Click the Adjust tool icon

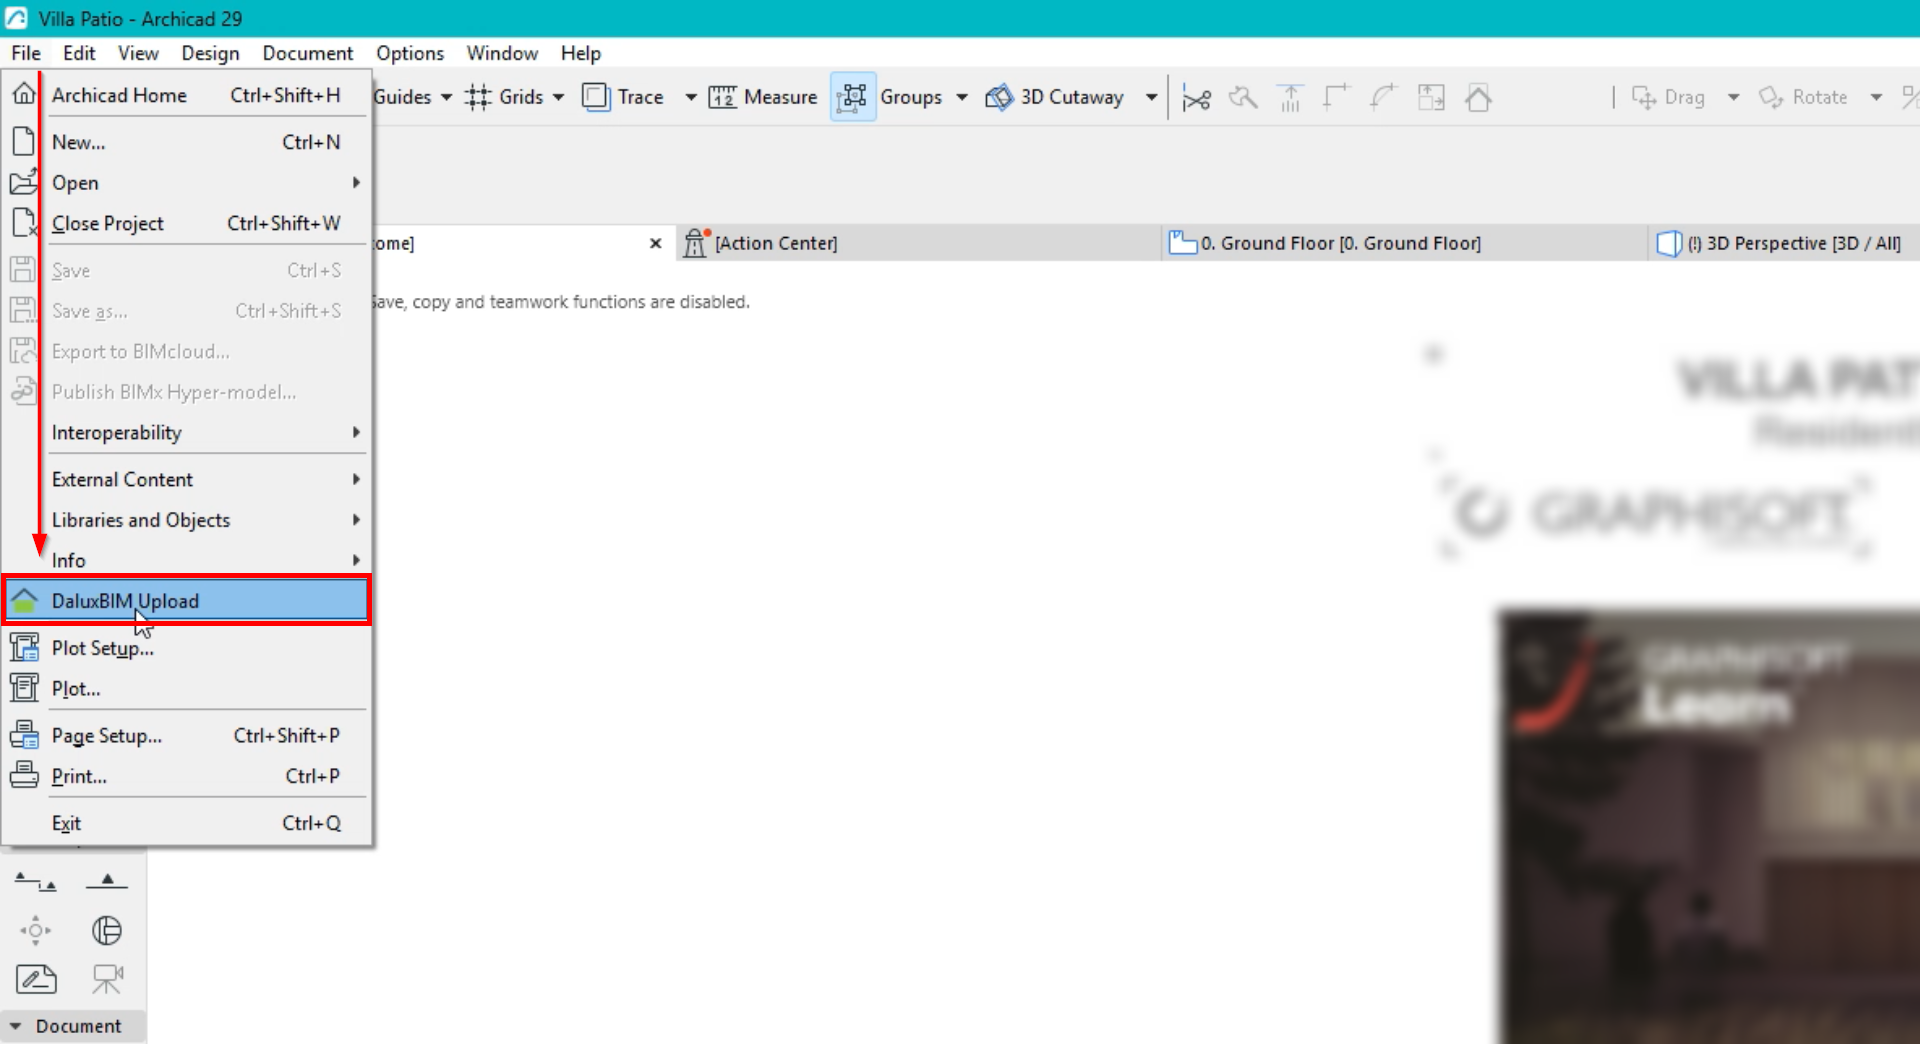[1243, 97]
